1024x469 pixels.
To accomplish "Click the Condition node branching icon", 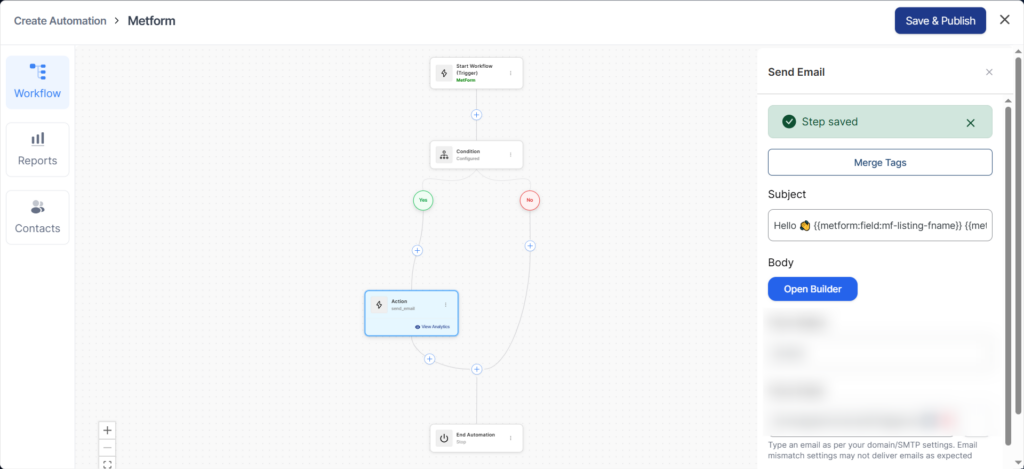I will [444, 155].
